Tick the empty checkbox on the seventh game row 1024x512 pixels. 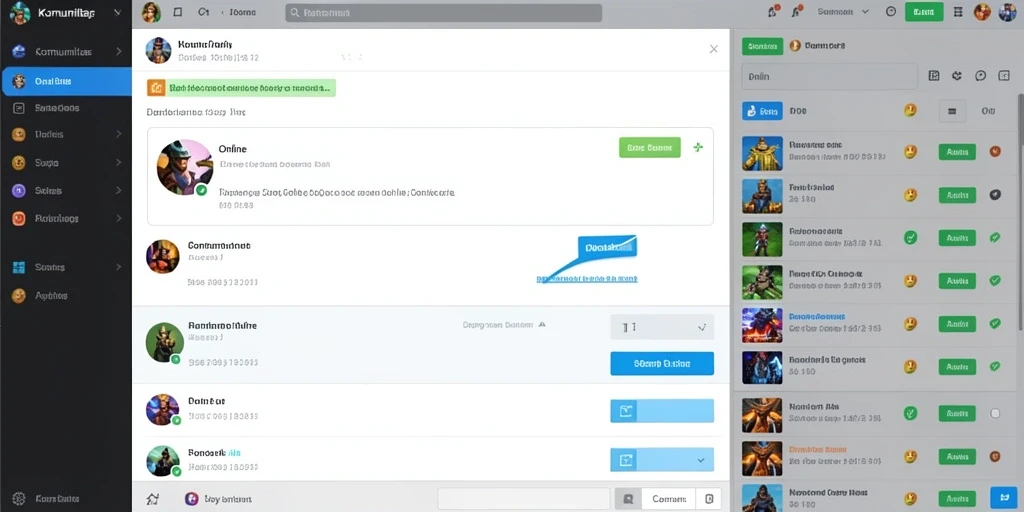coord(995,413)
